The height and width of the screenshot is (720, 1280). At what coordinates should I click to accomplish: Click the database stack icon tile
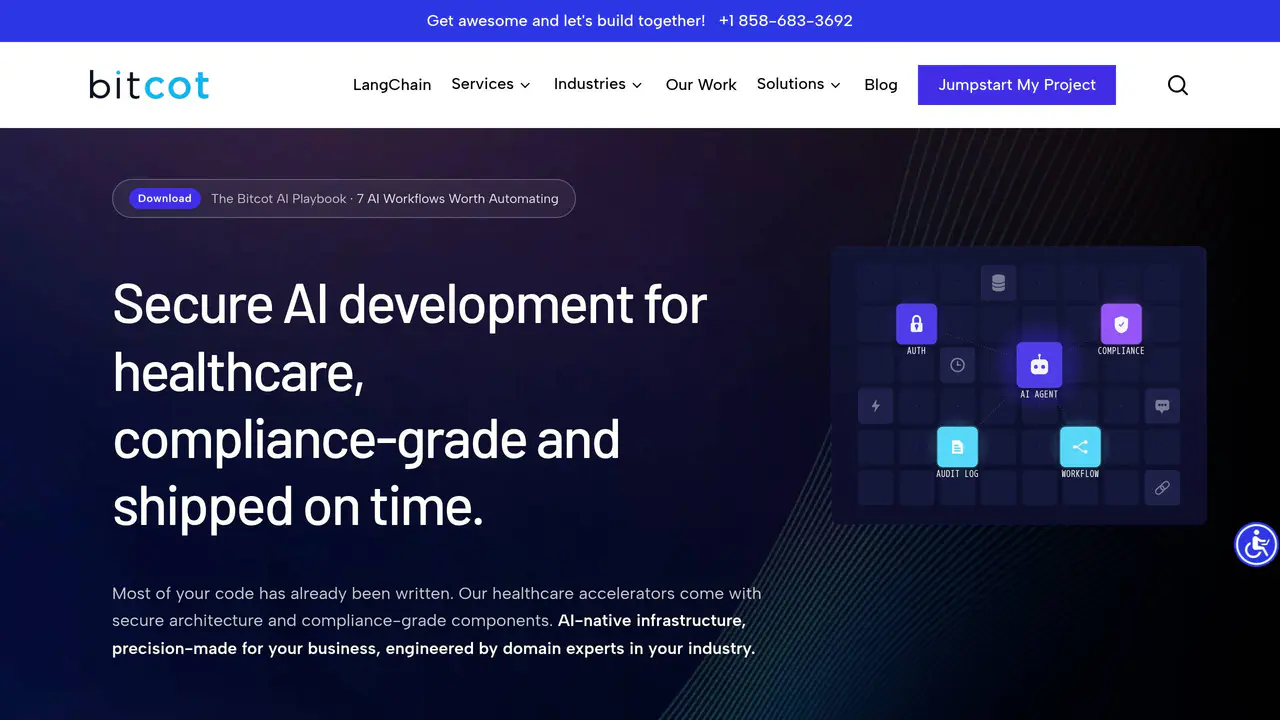tap(998, 283)
